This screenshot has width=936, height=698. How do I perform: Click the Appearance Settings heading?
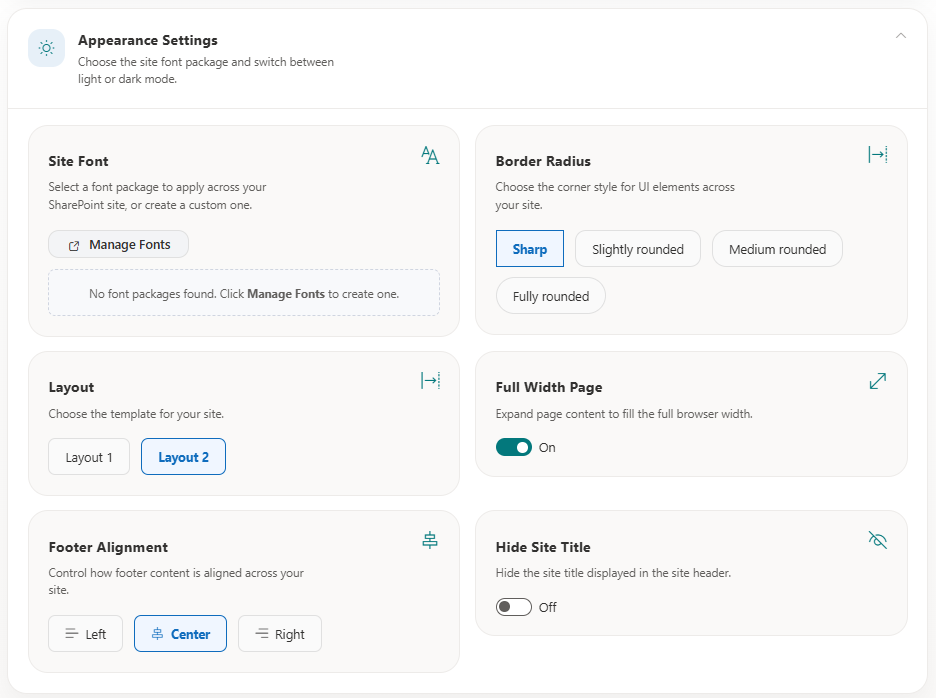pos(147,41)
